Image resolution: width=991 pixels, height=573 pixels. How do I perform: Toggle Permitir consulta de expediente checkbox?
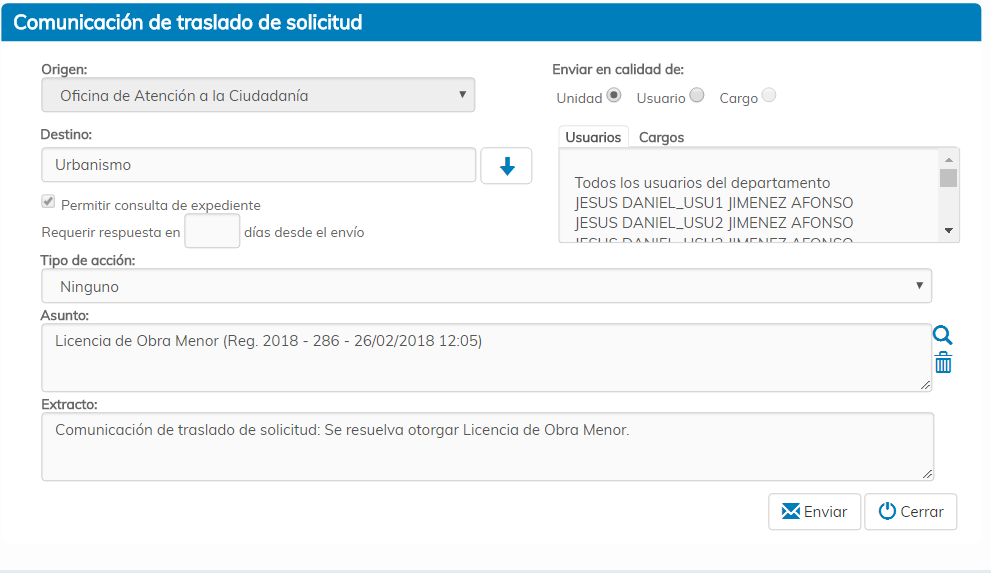48,203
